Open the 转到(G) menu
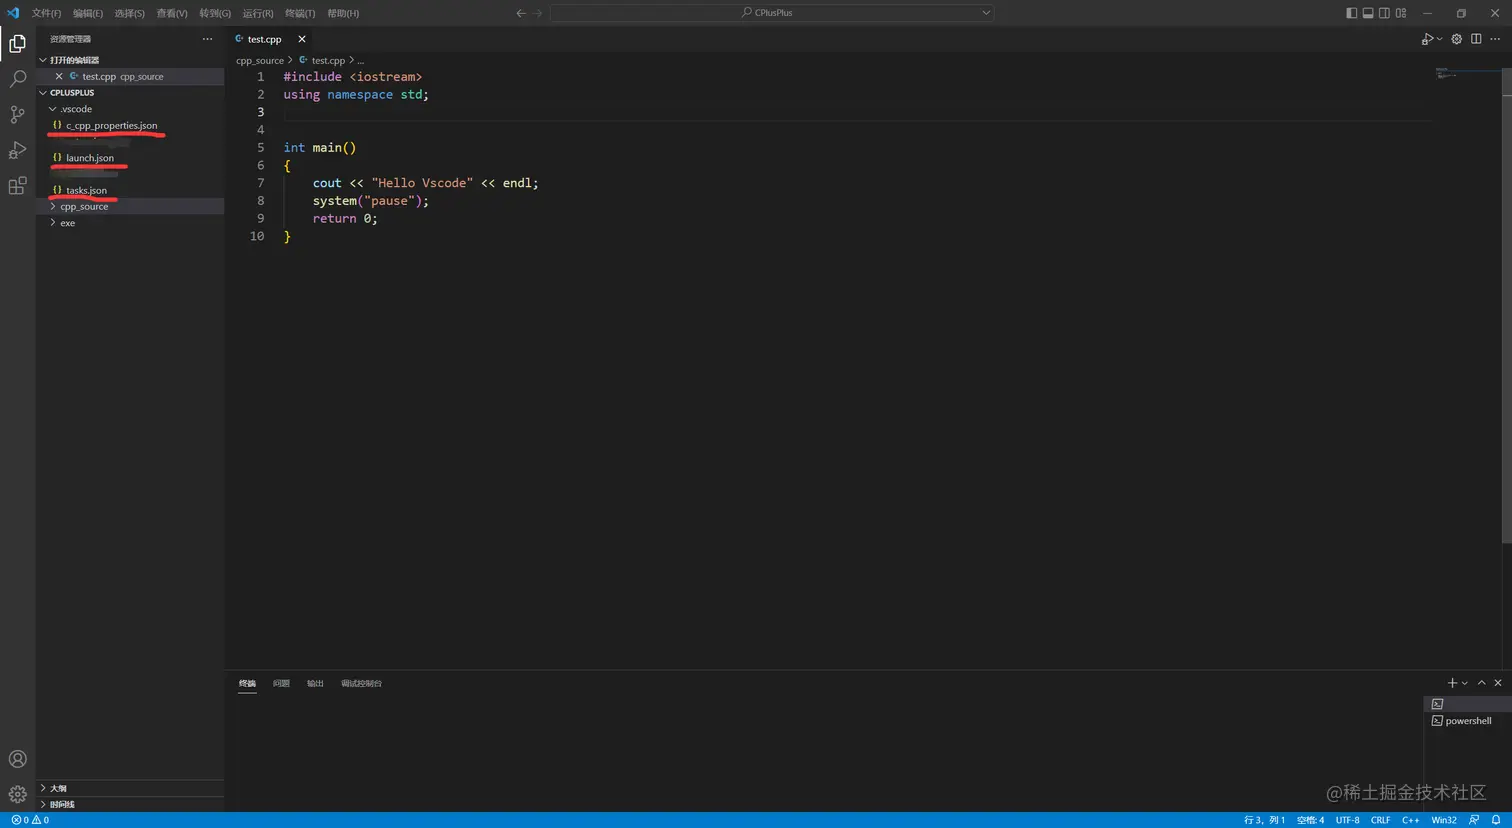The image size is (1512, 828). (x=215, y=13)
